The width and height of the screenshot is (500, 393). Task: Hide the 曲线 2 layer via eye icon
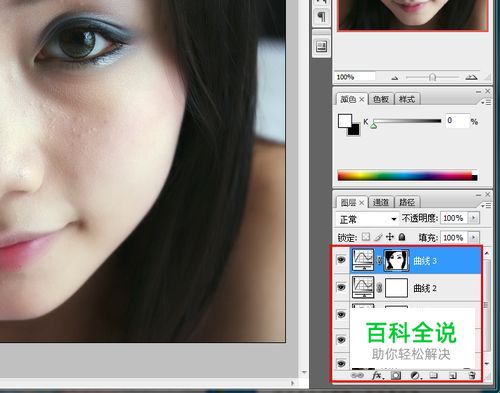pyautogui.click(x=341, y=287)
